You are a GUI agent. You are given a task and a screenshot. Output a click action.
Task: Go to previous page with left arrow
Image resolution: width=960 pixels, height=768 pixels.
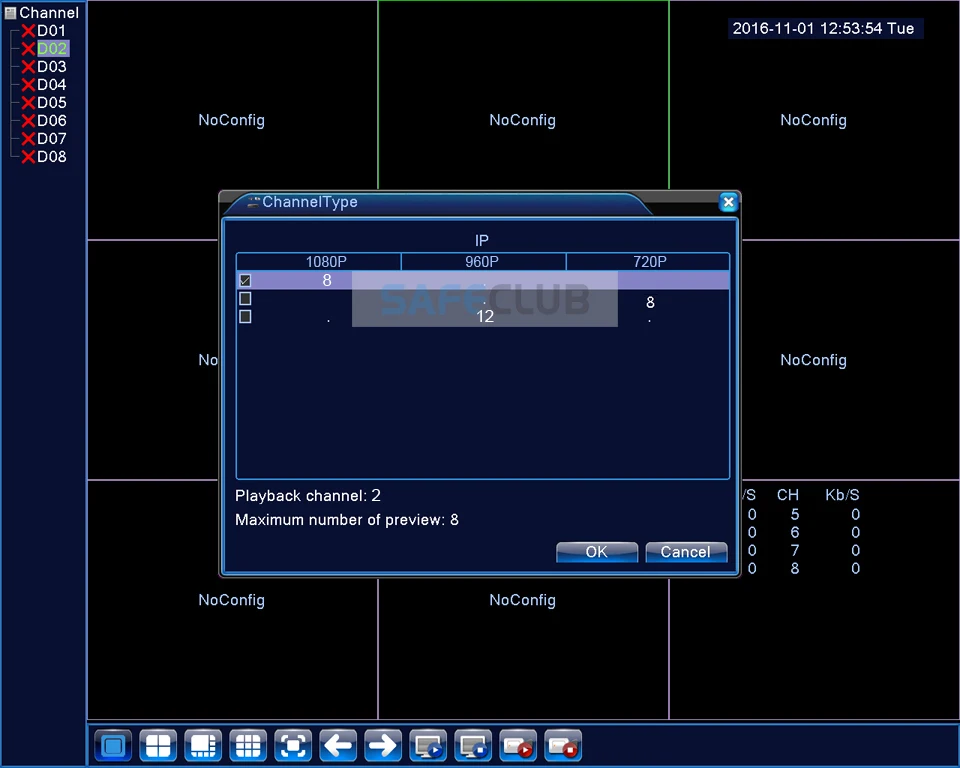pos(338,746)
